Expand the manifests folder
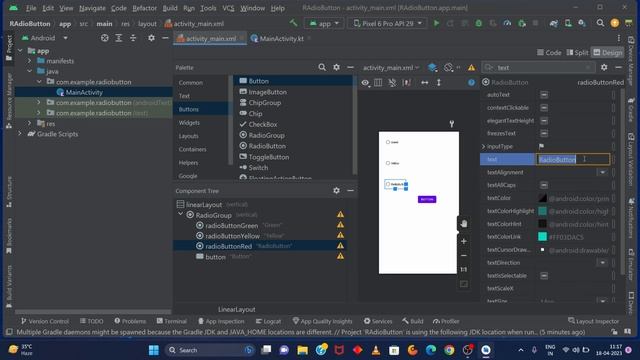This screenshot has height=360, width=640. pos(29,61)
